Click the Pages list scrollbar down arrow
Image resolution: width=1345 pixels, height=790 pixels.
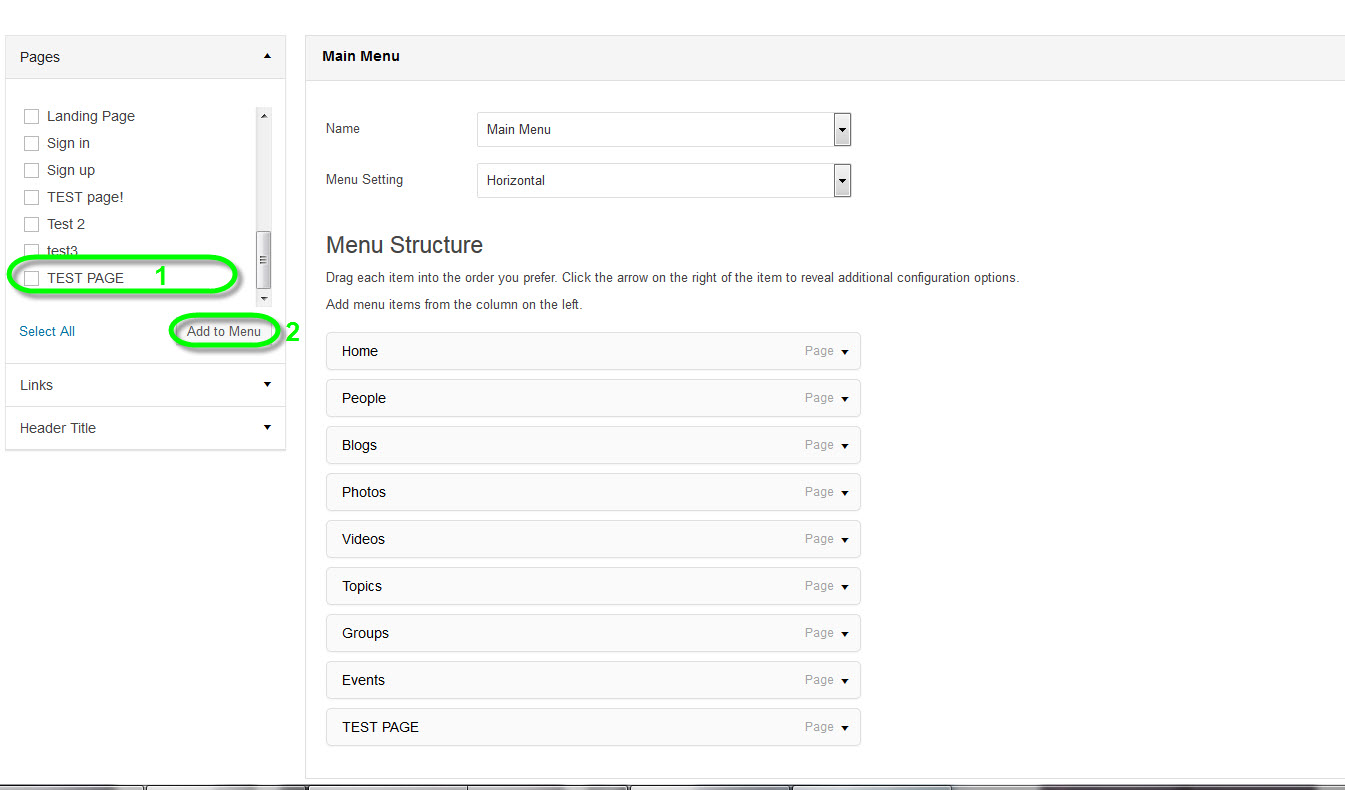[264, 298]
